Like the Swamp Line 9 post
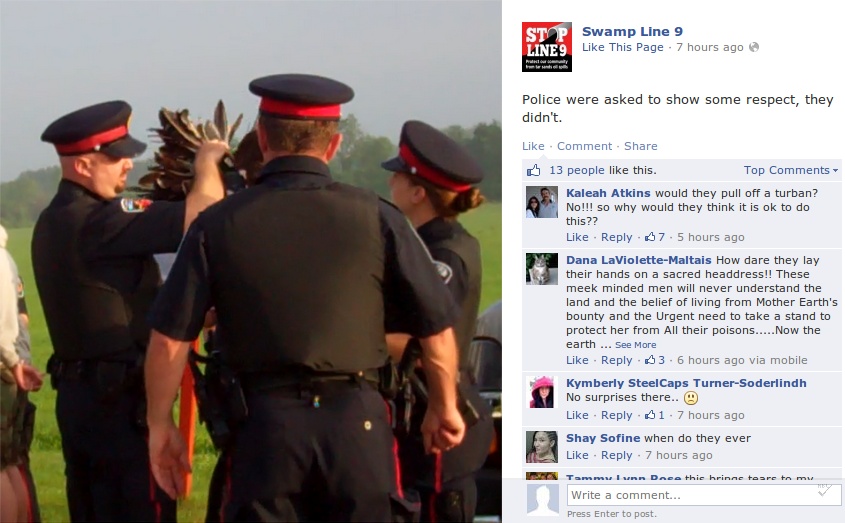 coord(533,146)
